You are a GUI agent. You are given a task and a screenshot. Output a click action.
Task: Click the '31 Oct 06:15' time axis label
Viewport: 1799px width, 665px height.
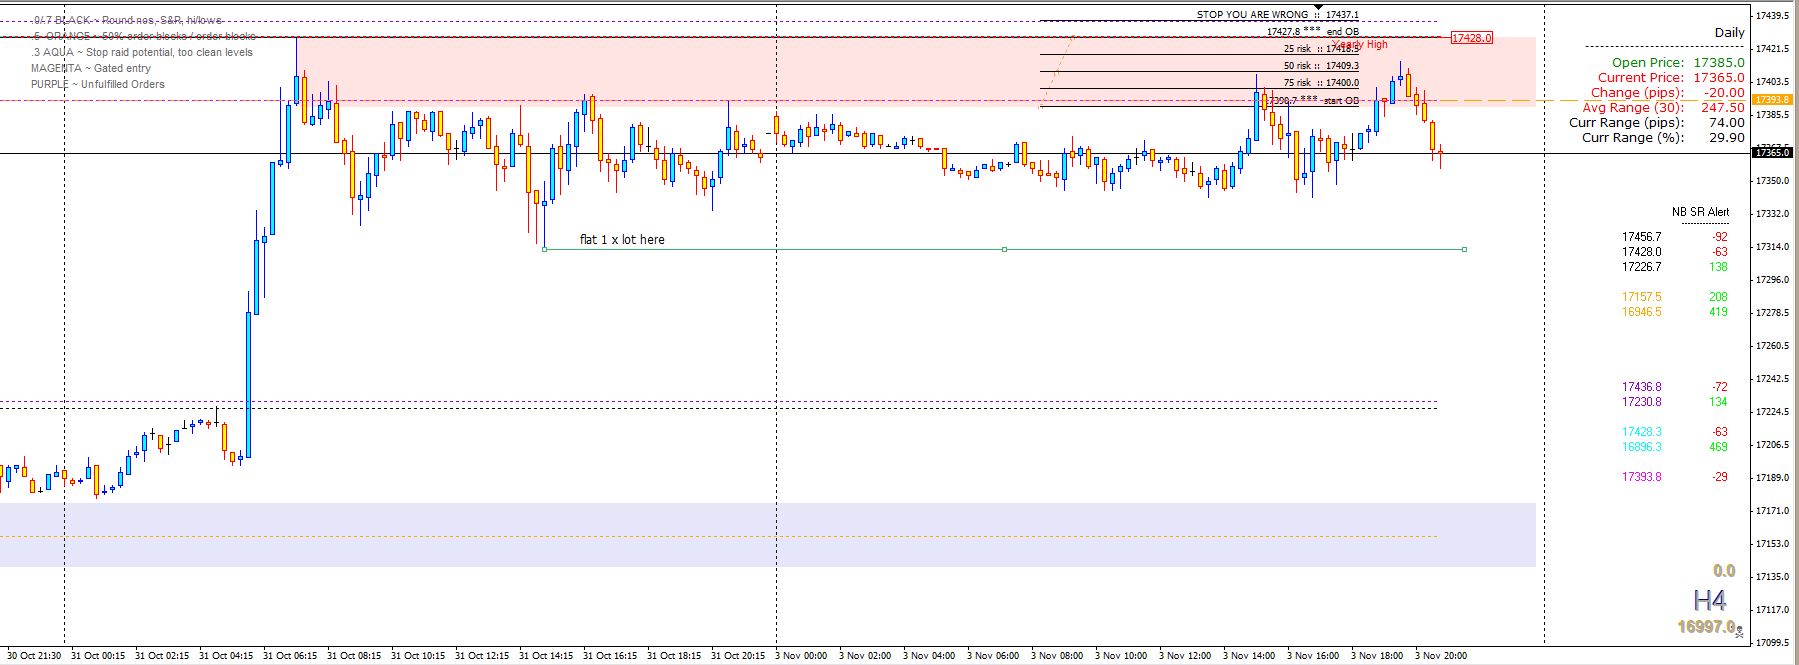290,656
